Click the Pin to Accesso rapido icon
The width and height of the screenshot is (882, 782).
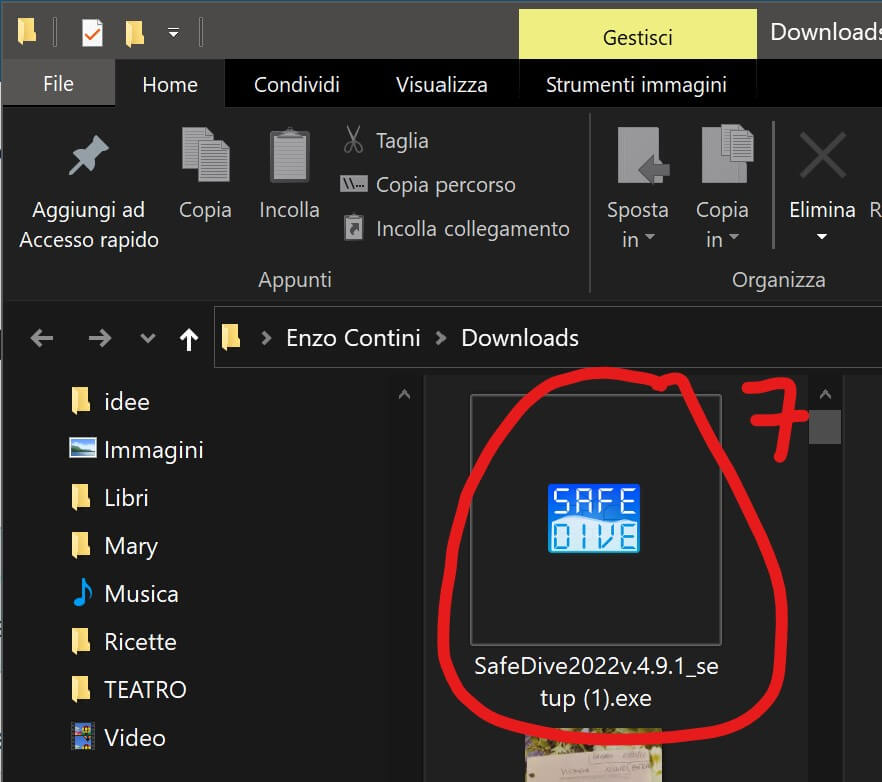click(87, 157)
